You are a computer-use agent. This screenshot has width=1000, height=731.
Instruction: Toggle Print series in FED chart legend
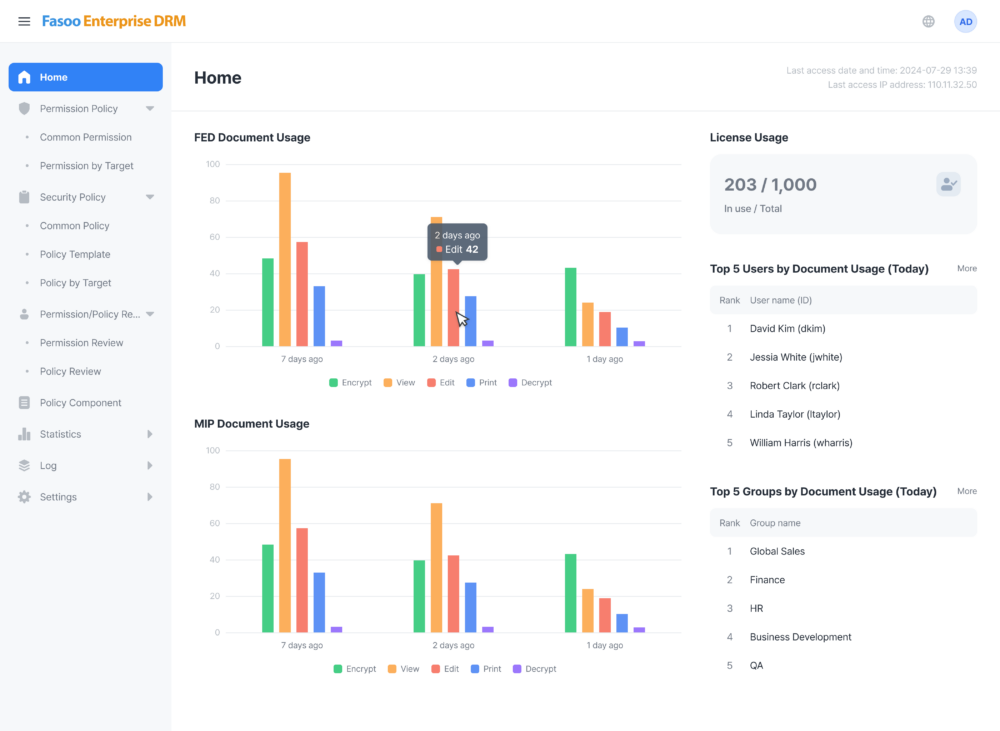482,383
